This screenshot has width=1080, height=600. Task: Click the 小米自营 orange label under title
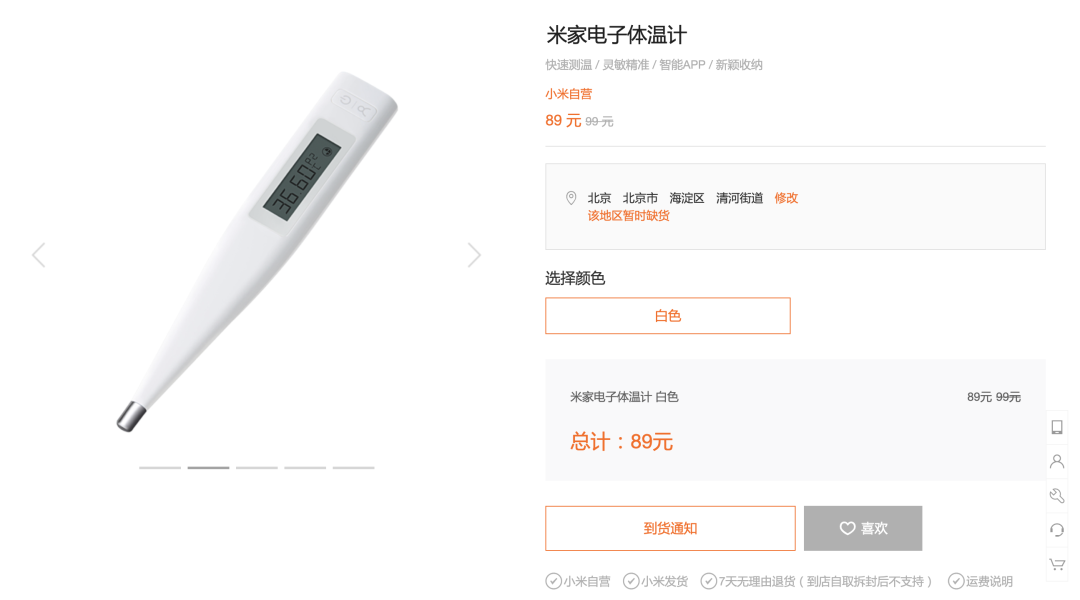click(x=568, y=94)
